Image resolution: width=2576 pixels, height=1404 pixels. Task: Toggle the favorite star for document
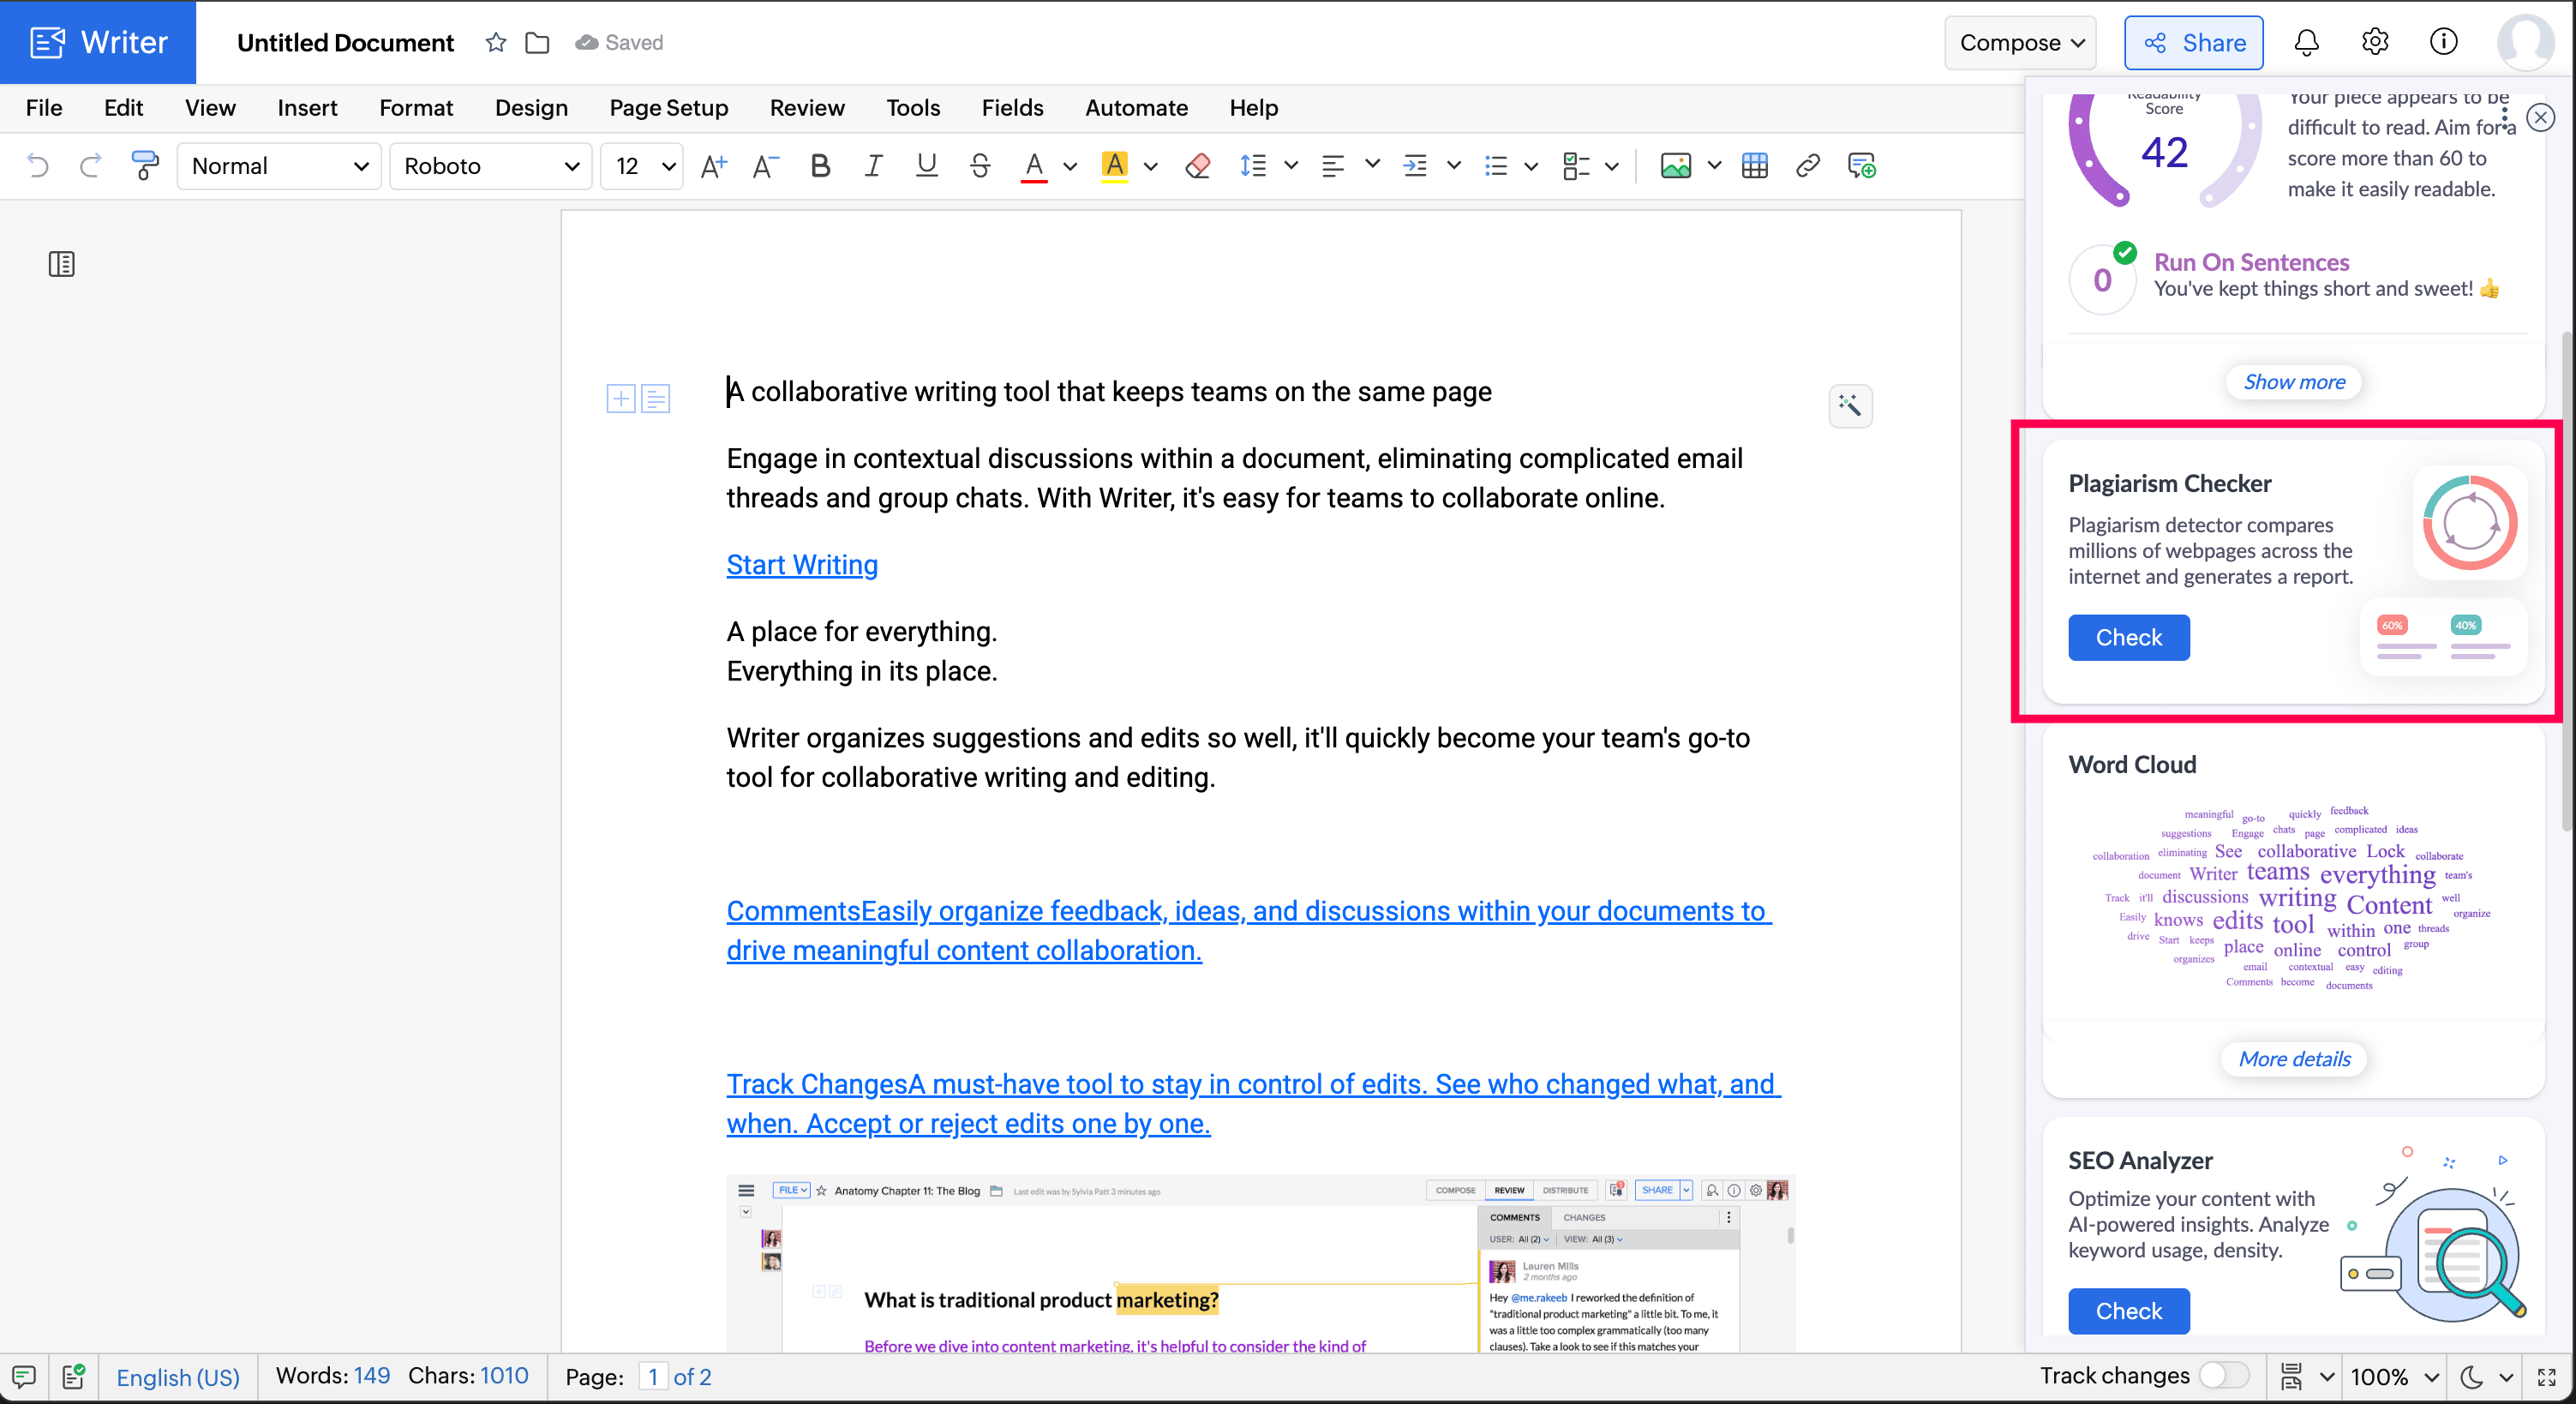coord(496,42)
